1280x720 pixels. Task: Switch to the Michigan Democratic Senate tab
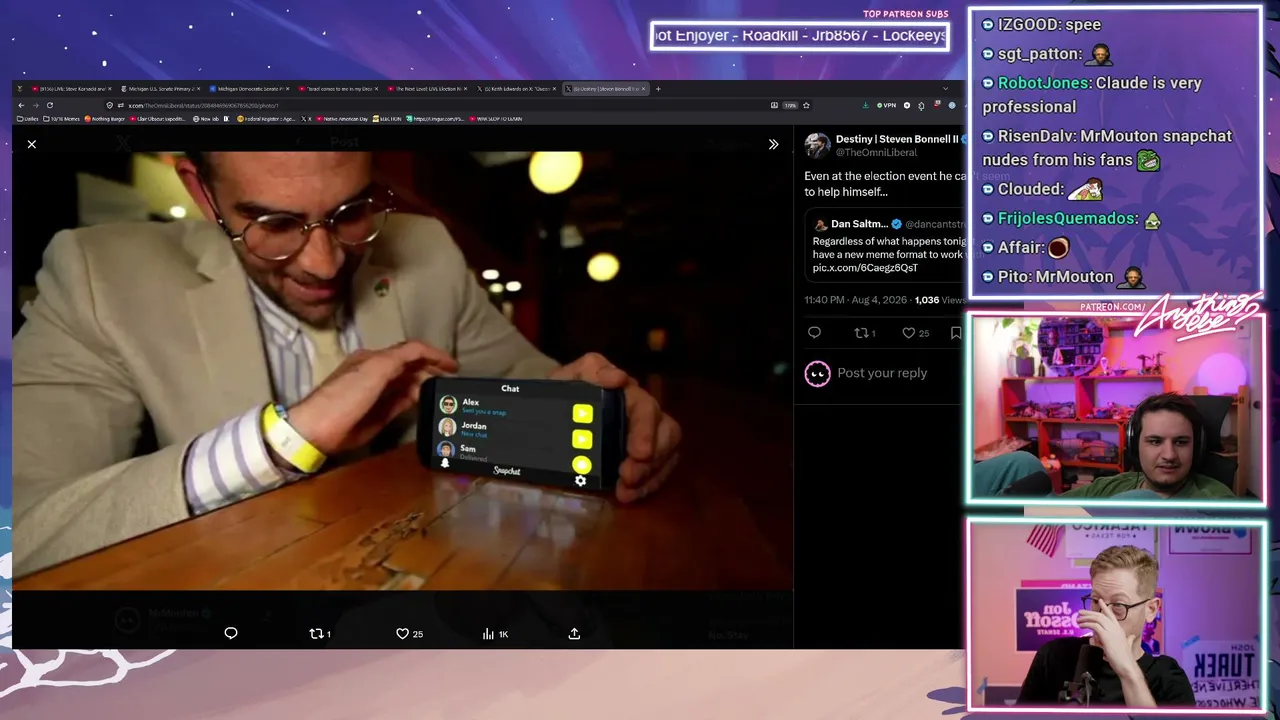point(250,89)
